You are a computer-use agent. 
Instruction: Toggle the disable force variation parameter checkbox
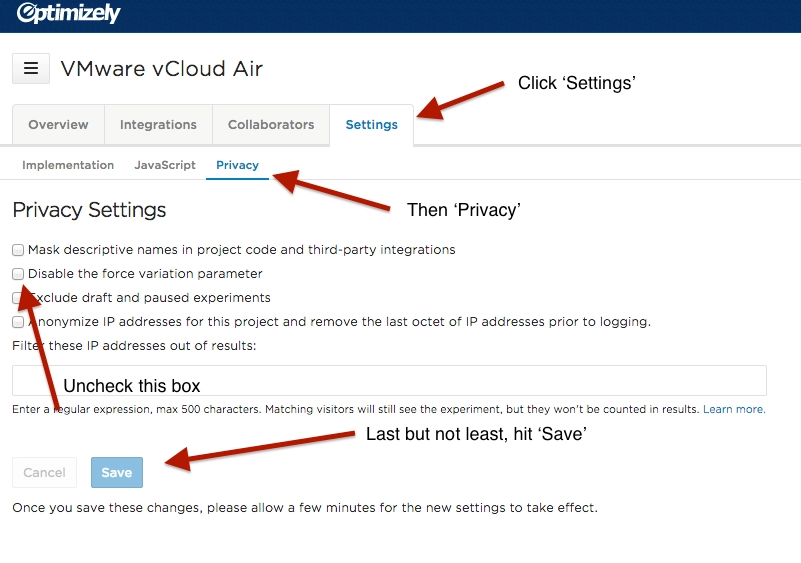tap(18, 274)
